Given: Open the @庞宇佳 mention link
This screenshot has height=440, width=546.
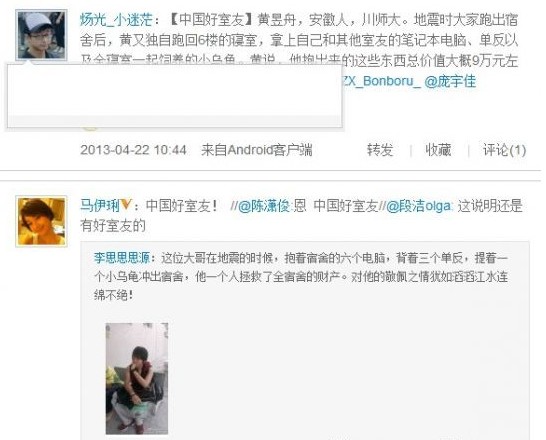Looking at the screenshot, I should (x=450, y=81).
